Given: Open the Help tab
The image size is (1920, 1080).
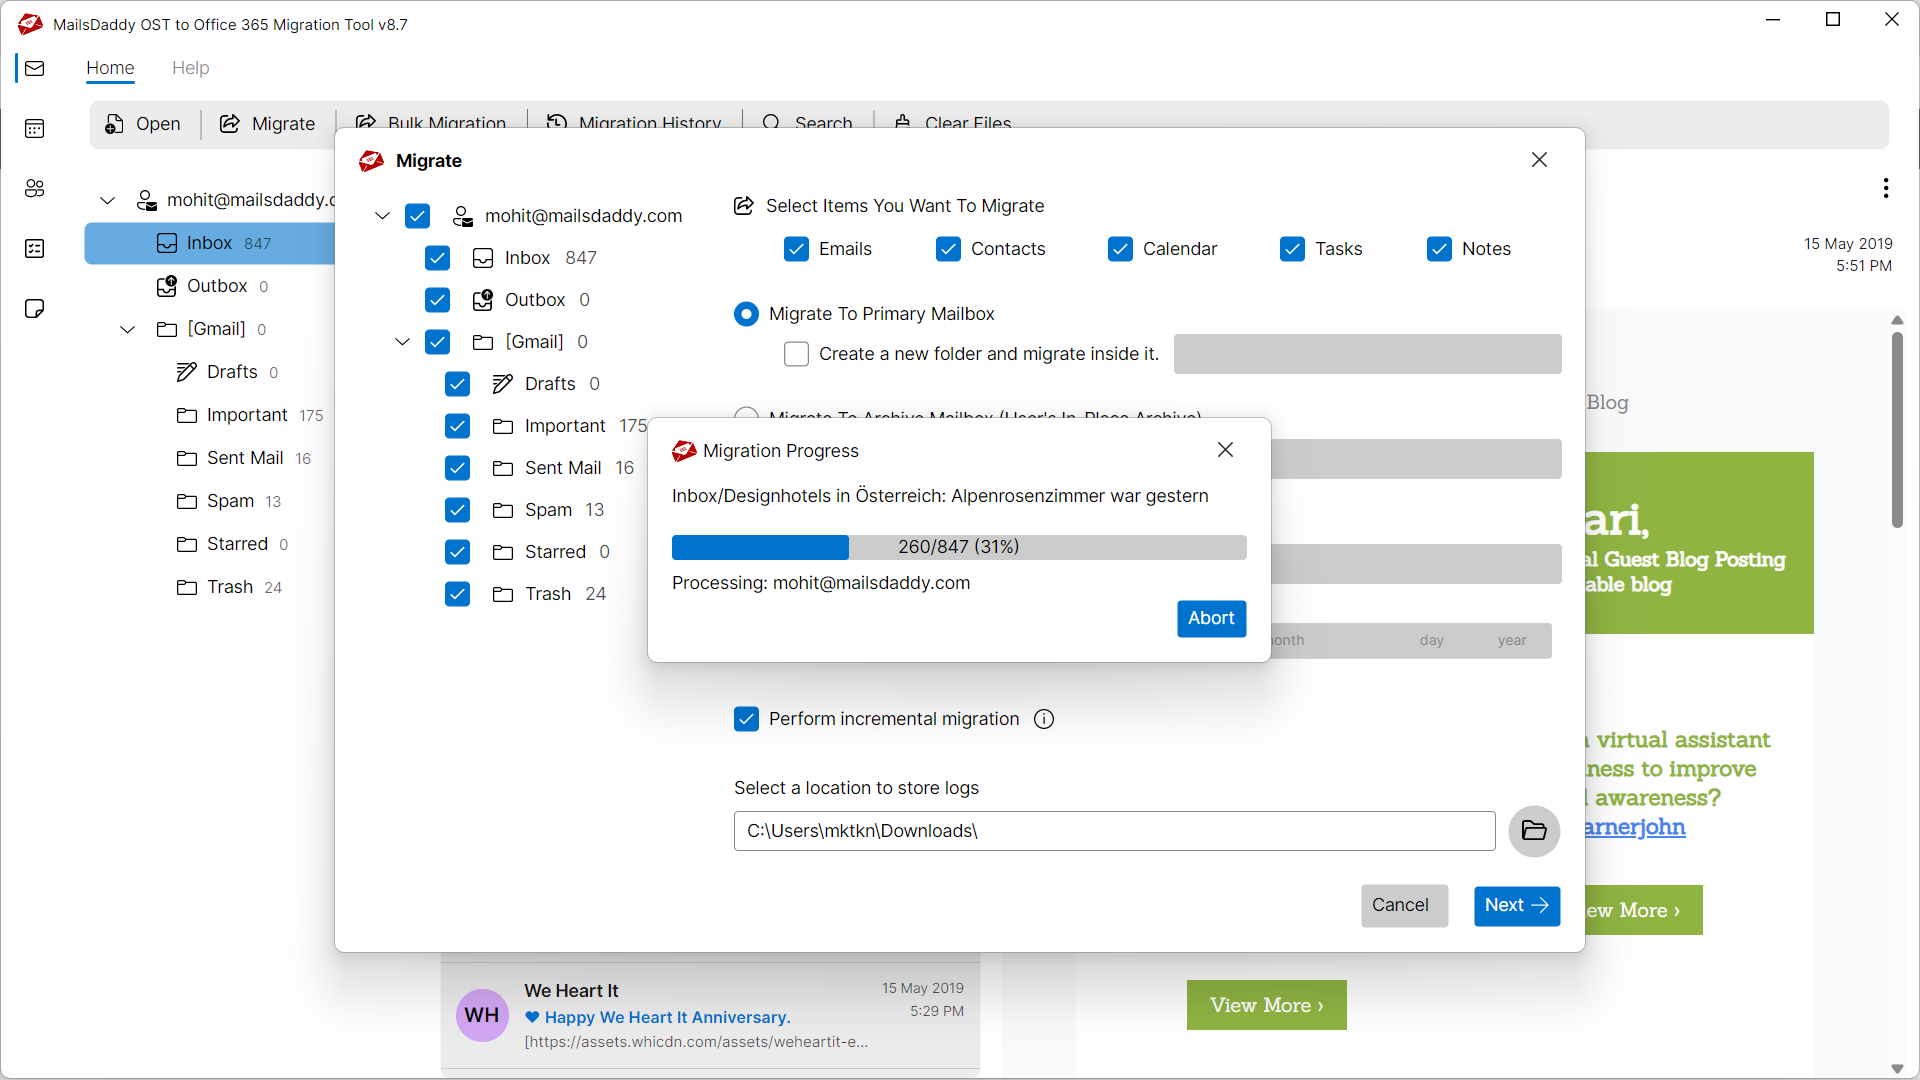Looking at the screenshot, I should (190, 68).
